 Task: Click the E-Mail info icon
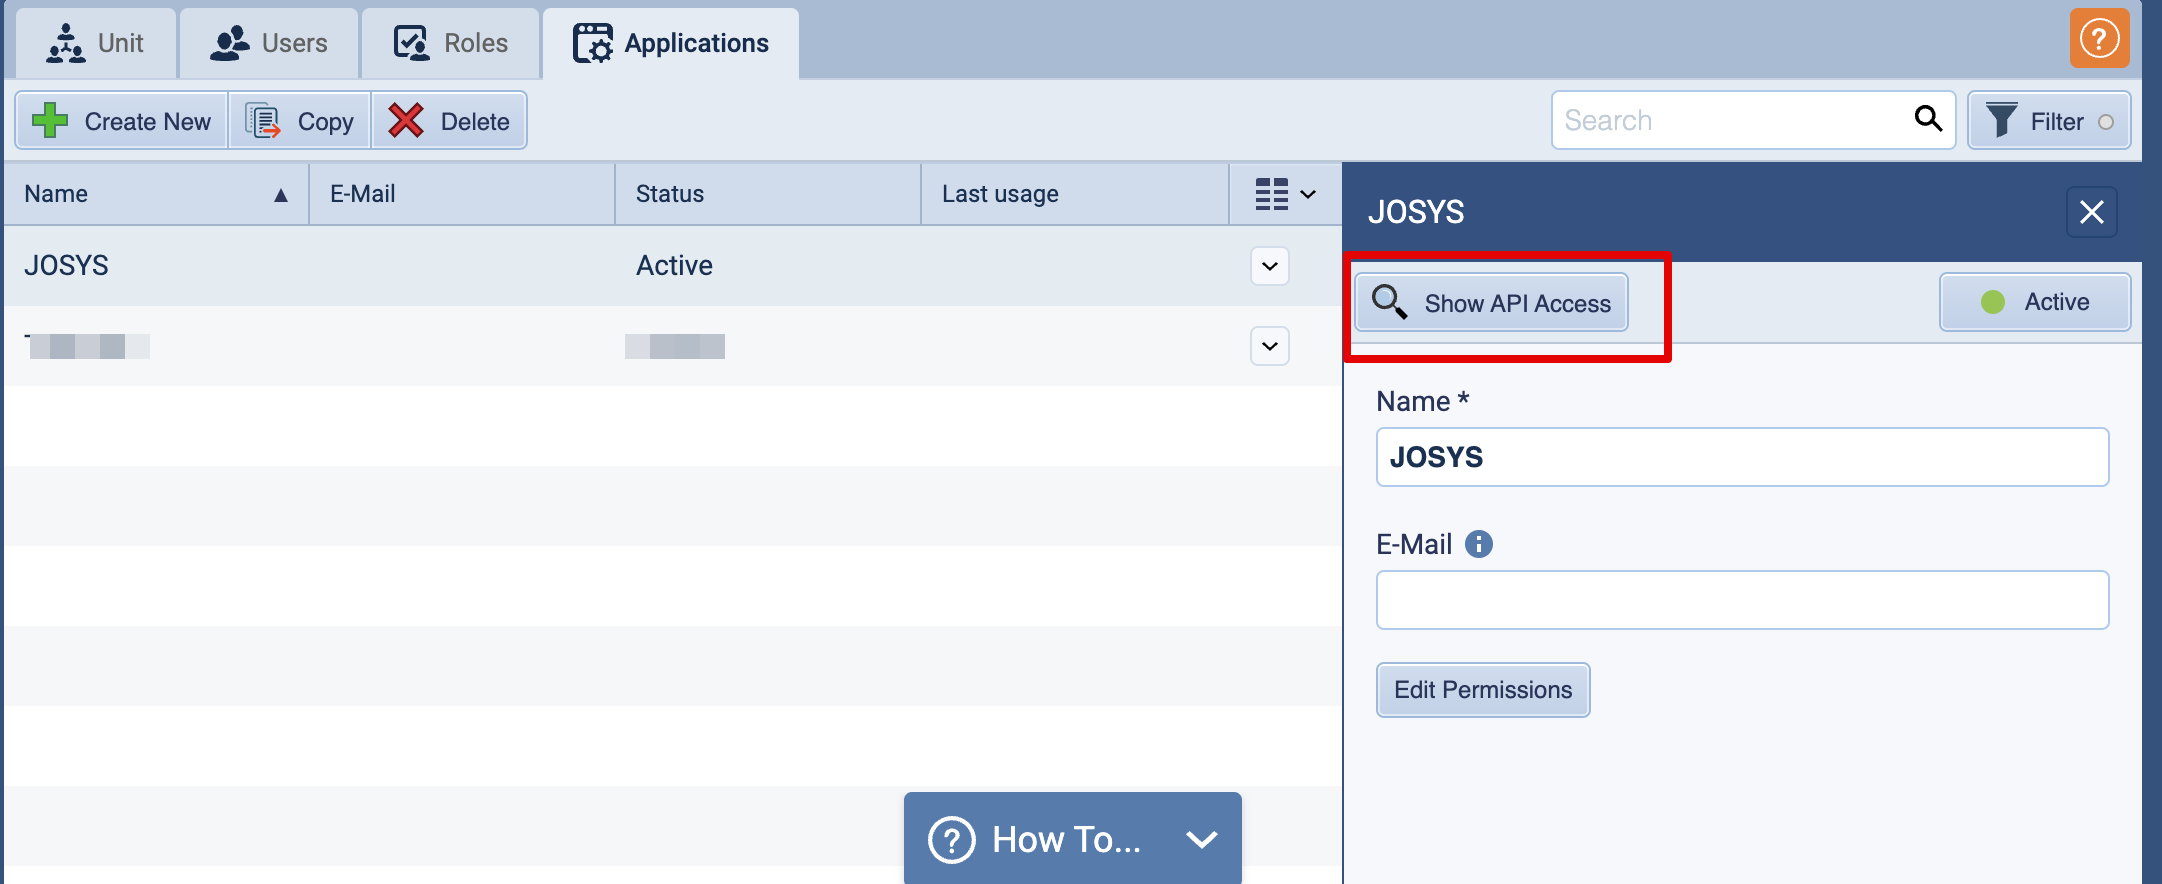pos(1478,544)
